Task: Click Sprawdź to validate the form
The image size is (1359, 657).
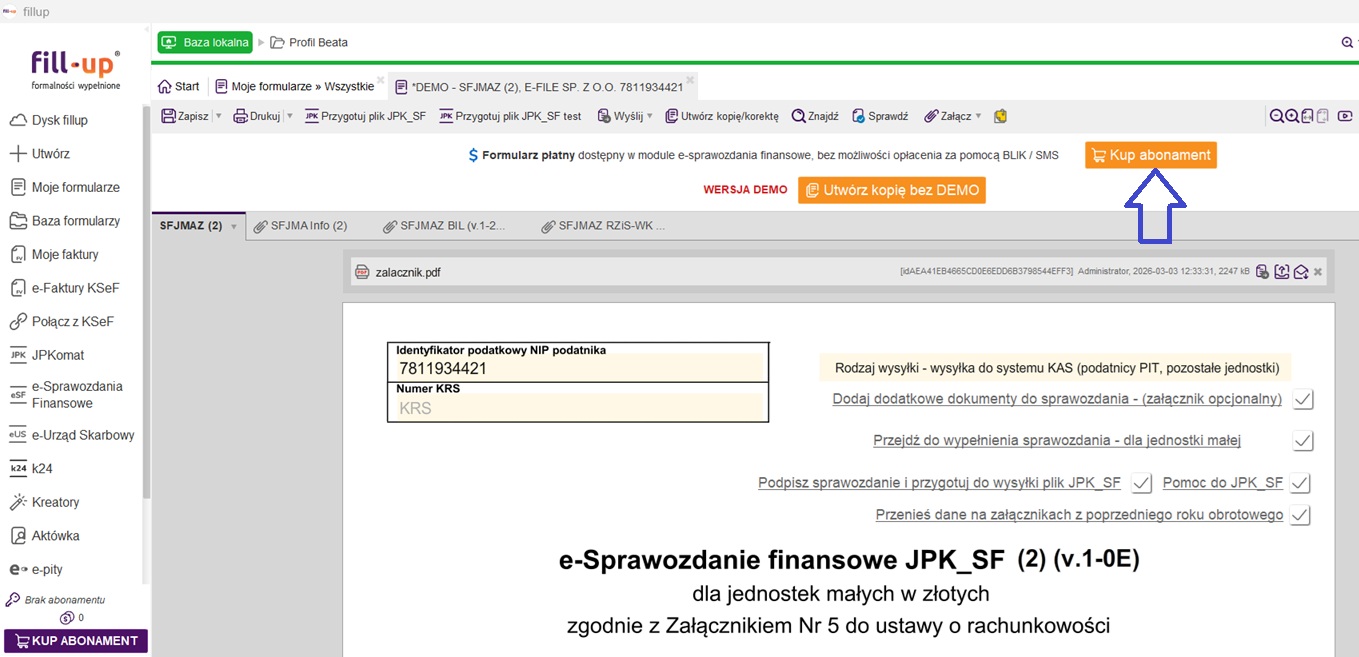Action: [x=879, y=116]
